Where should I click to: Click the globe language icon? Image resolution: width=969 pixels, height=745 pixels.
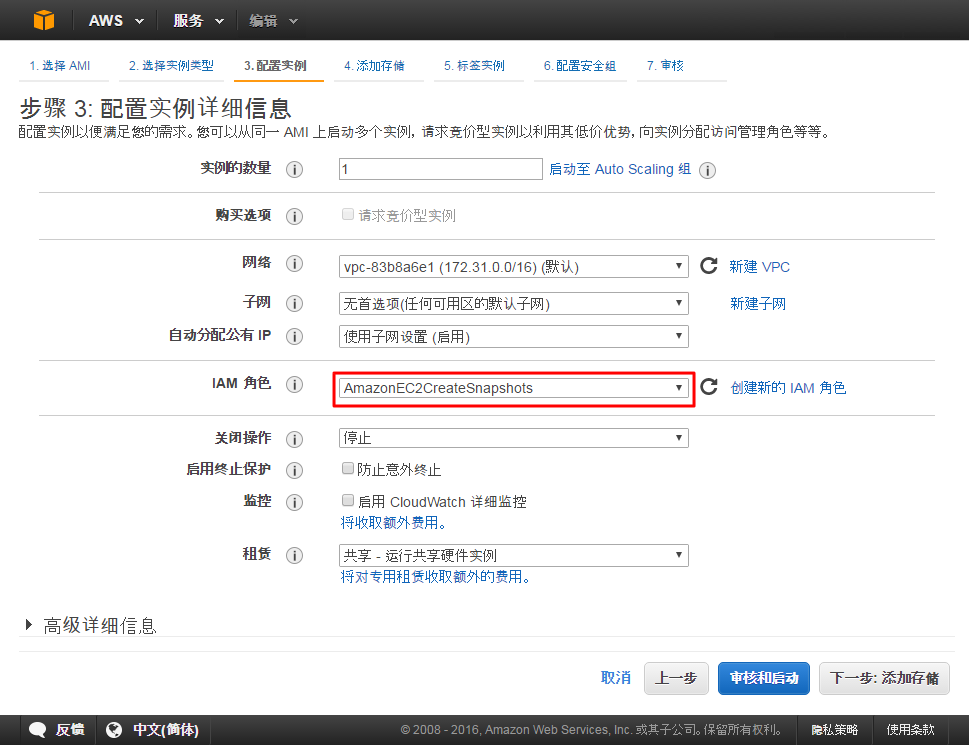tap(114, 730)
